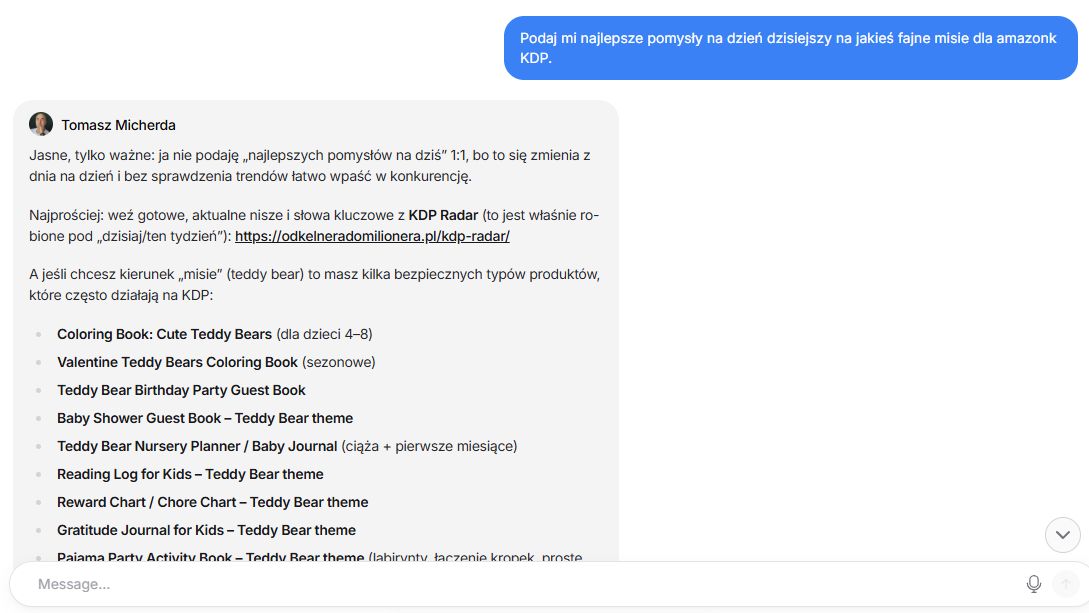The width and height of the screenshot is (1089, 613).
Task: Click "Teddy Bear Nursery Planner / Baby Journal"
Action: [197, 446]
